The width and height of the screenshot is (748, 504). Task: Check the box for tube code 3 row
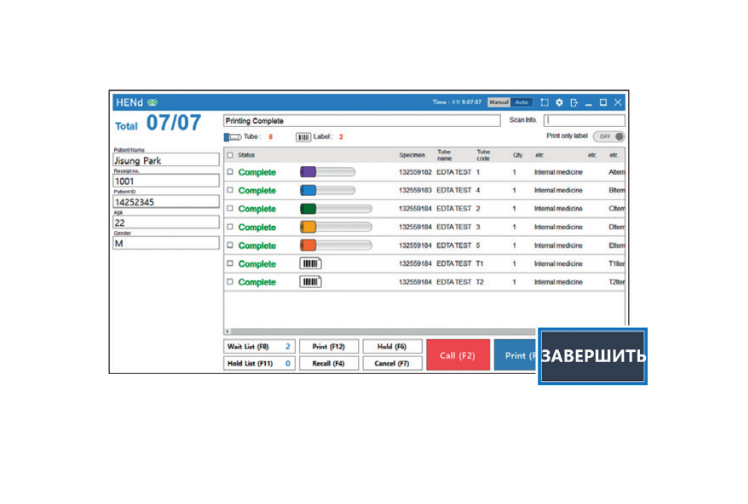tap(230, 226)
